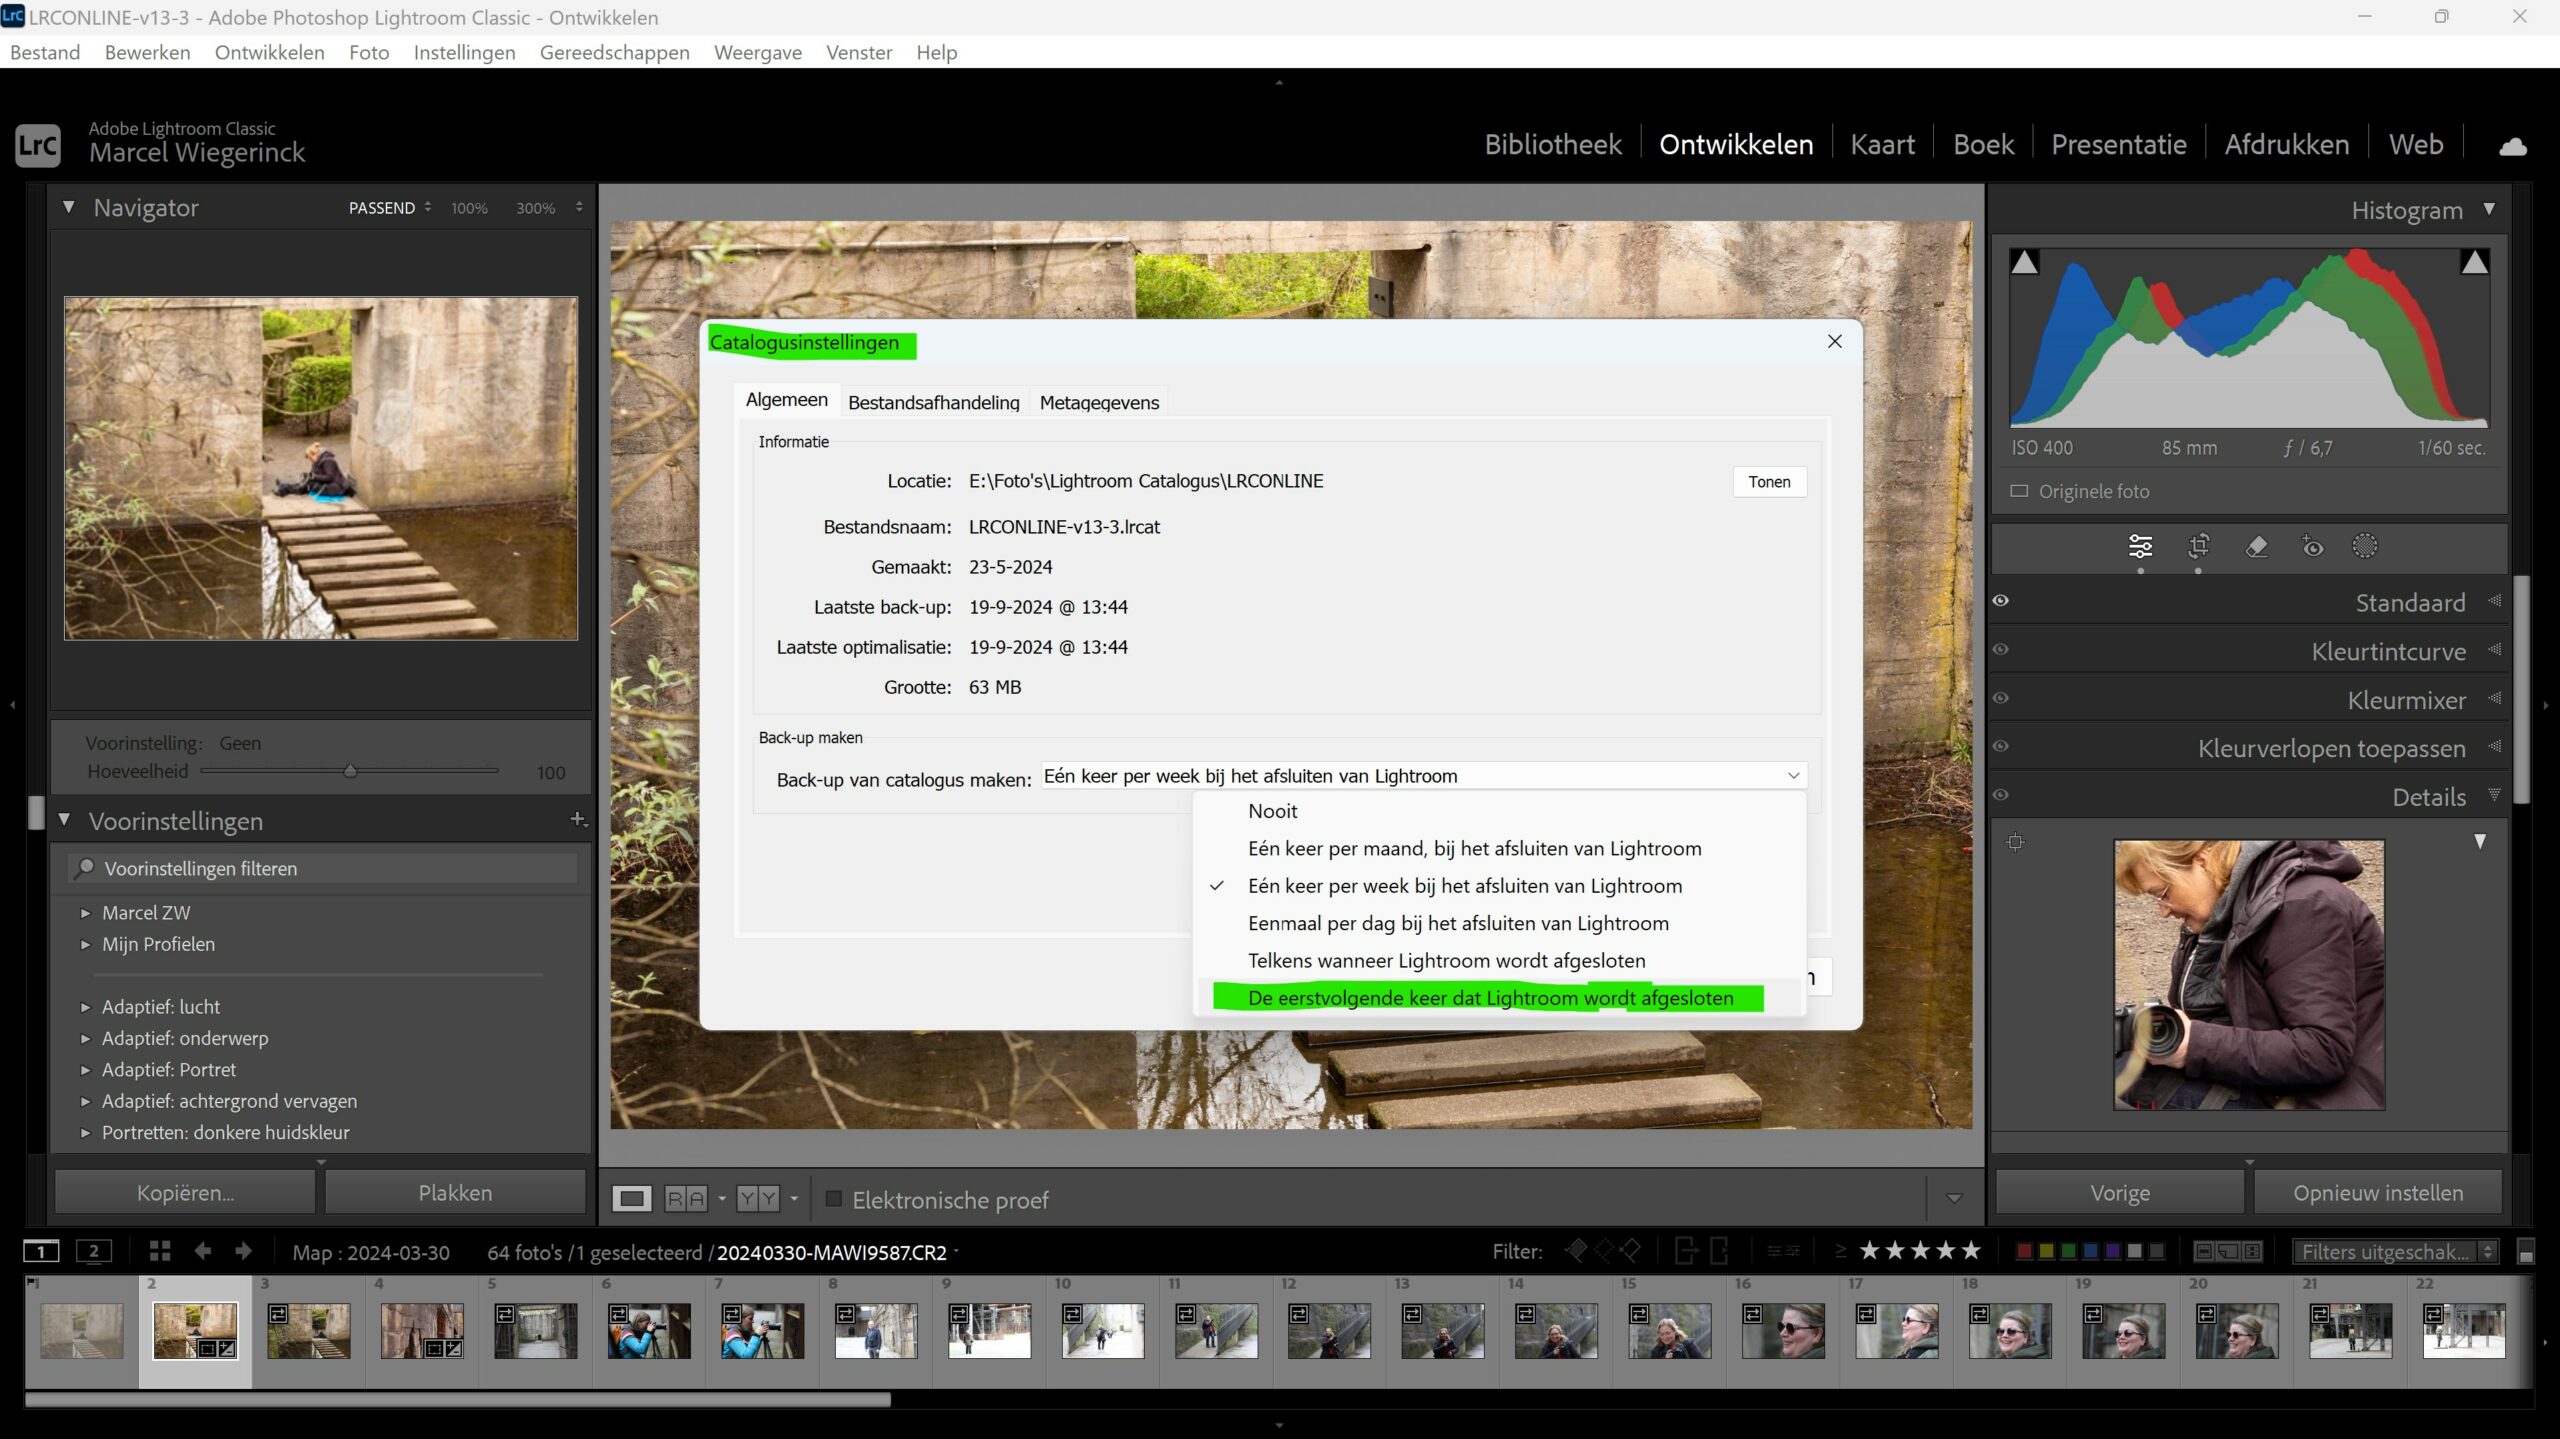Toggle shadow clipping indicator in histogram
2560x1439 pixels.
2024,262
